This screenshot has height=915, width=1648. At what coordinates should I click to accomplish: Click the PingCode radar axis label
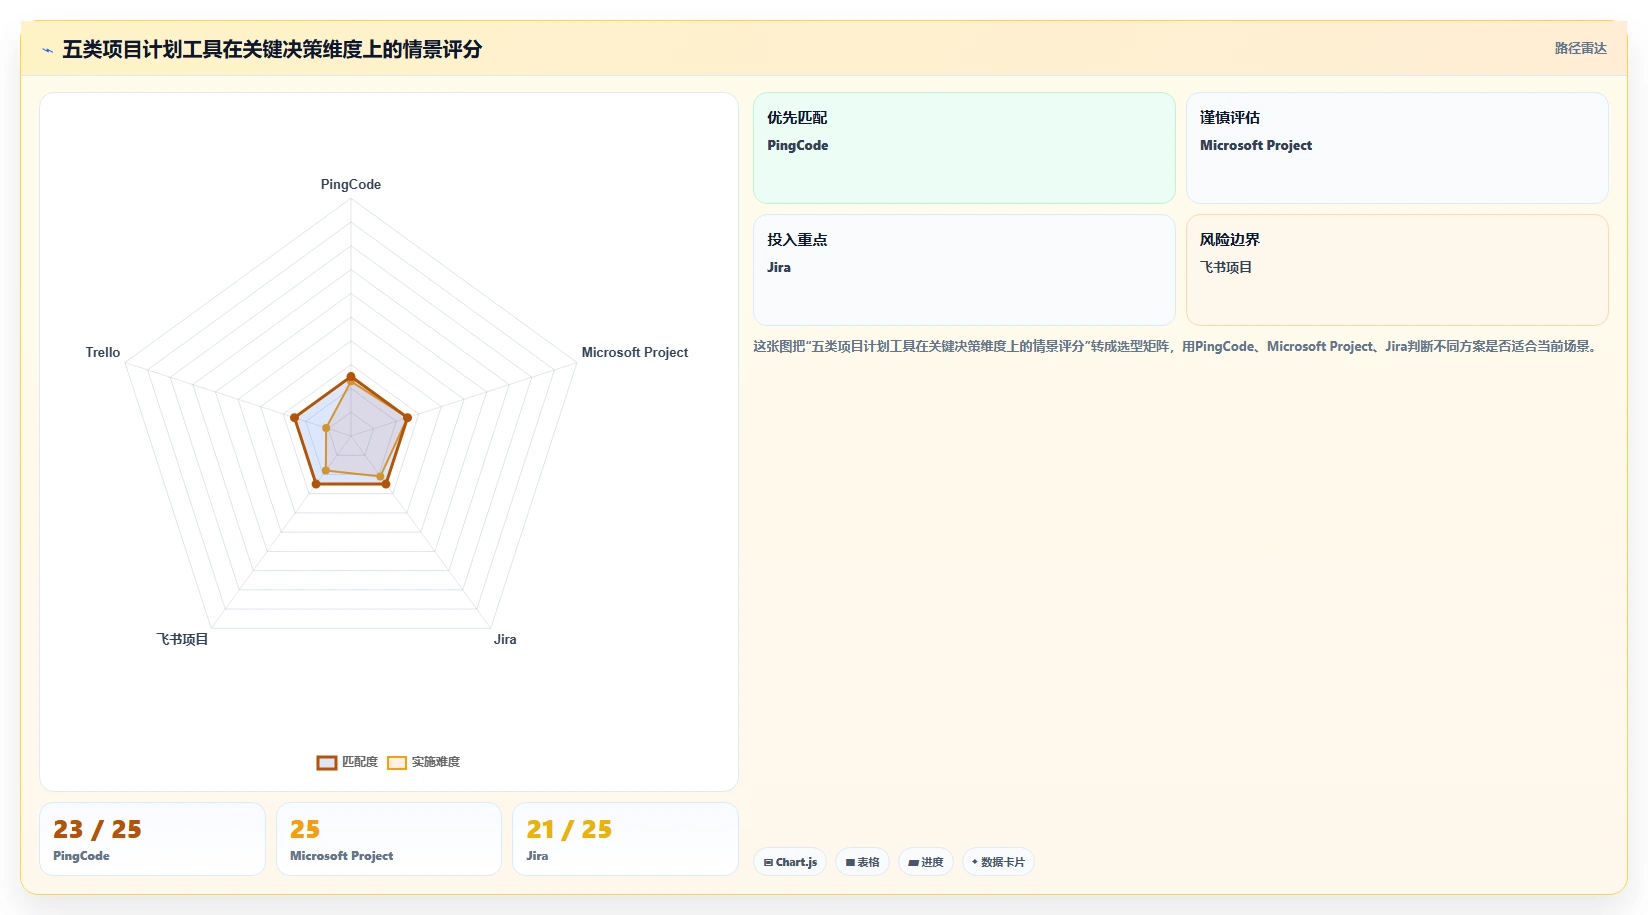(351, 184)
